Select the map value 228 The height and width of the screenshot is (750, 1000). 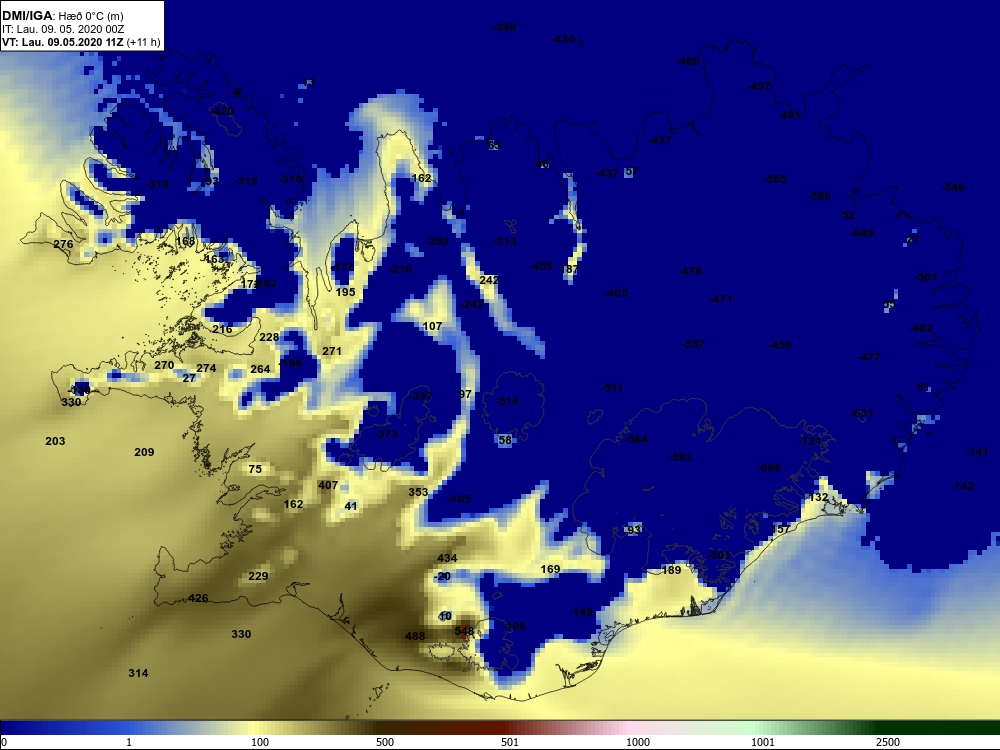tap(269, 337)
